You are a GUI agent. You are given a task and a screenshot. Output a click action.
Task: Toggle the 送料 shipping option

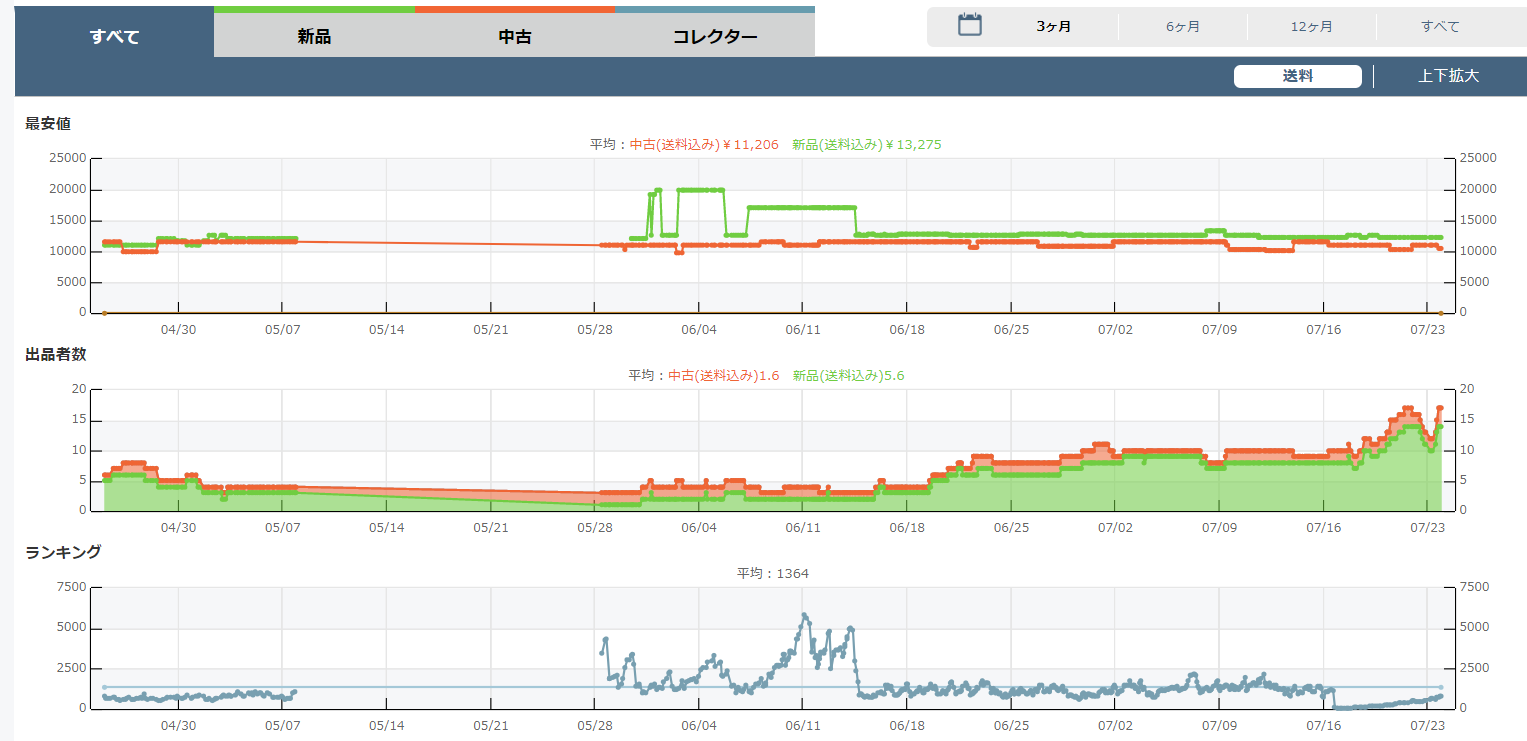[x=1297, y=76]
